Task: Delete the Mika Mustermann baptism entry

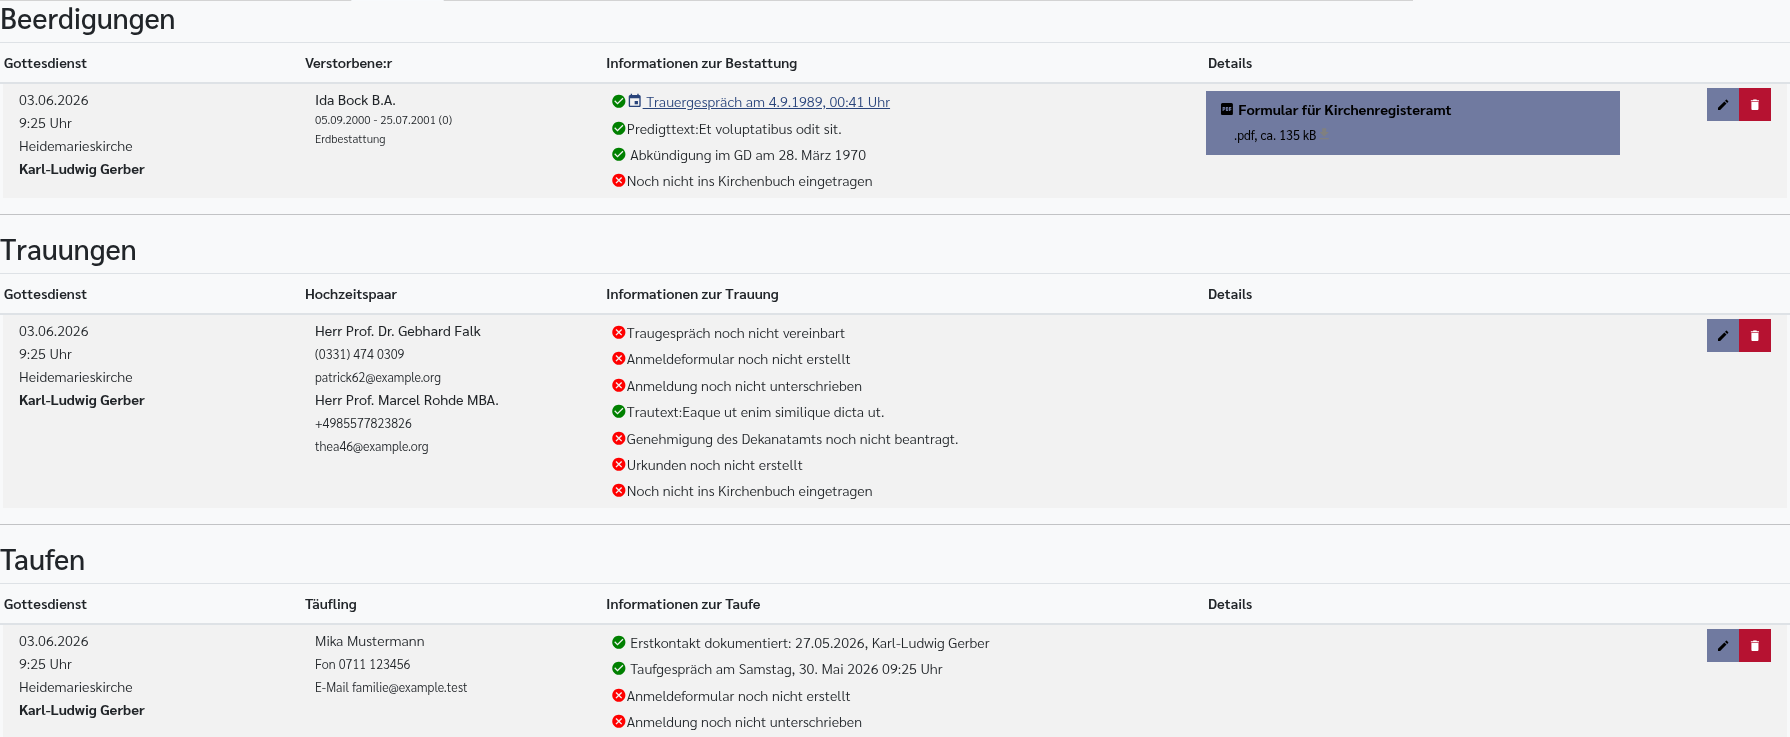Action: point(1755,646)
